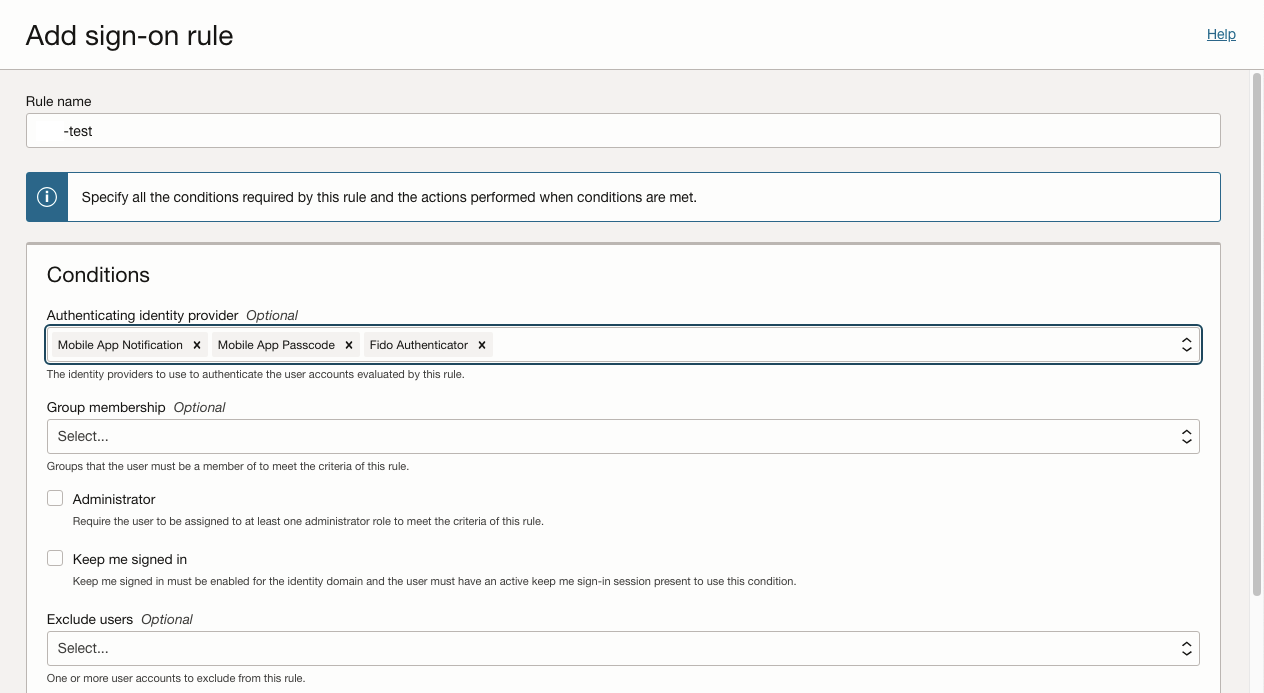Remove the Mobile App Passcode chip
The width and height of the screenshot is (1264, 693).
(x=349, y=345)
